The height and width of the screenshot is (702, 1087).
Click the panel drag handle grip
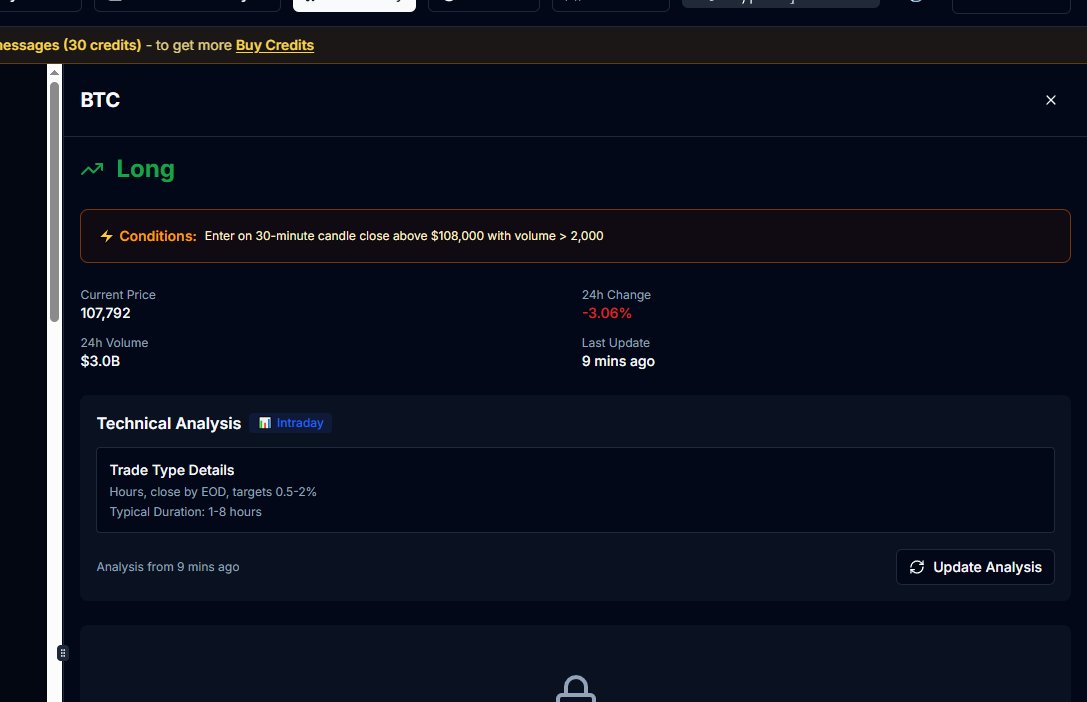coord(62,653)
